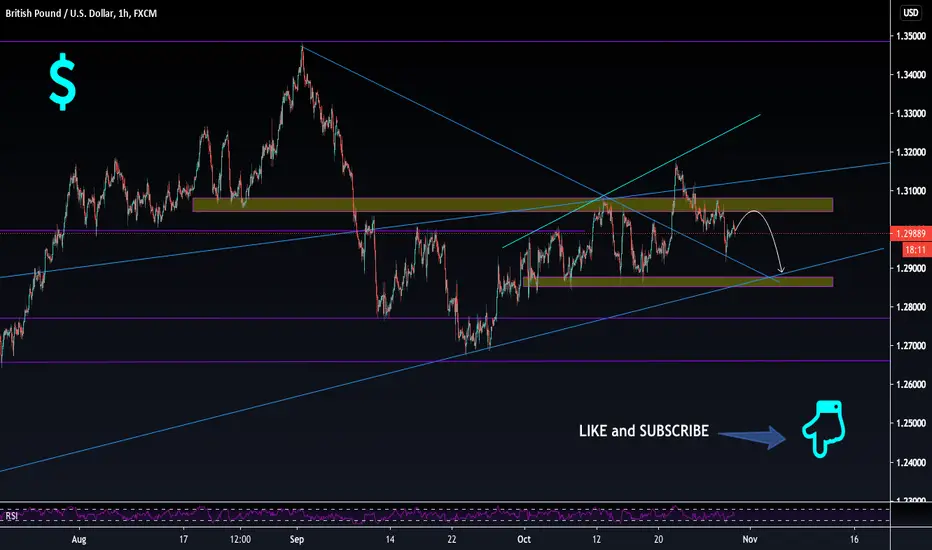
Task: Select the LIKE and SUBSCRIBE text label
Action: [x=644, y=431]
